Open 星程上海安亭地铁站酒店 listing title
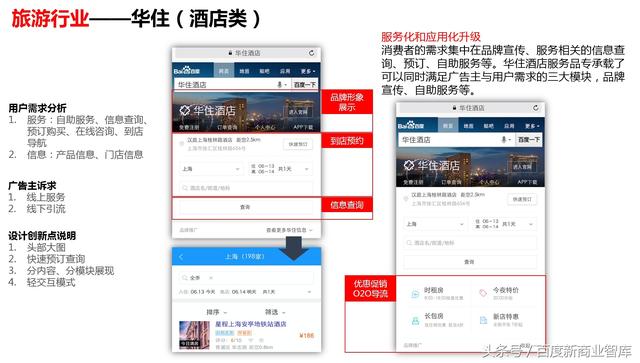The image size is (640, 363). [251, 324]
